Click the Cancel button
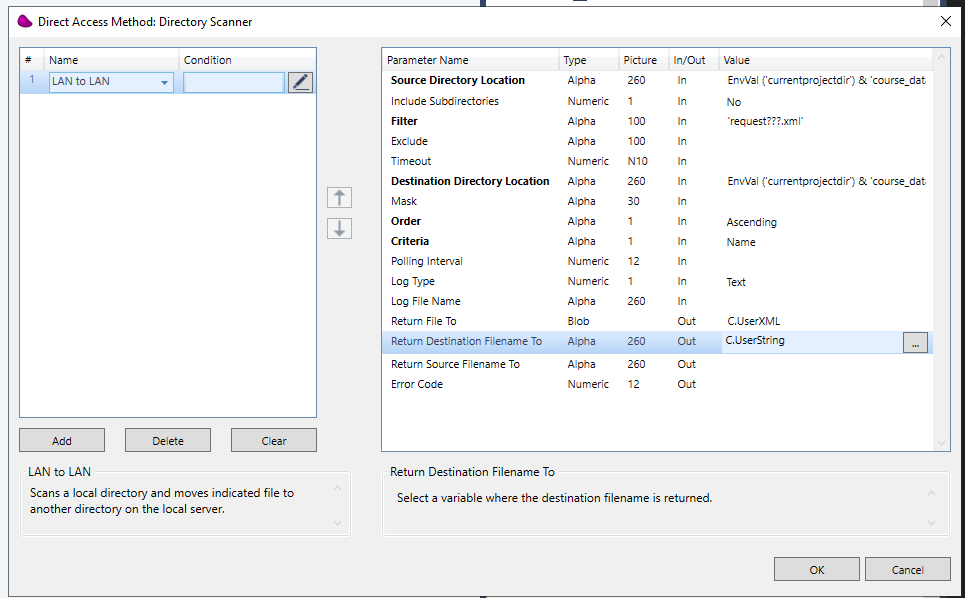The image size is (965, 598). click(x=908, y=570)
